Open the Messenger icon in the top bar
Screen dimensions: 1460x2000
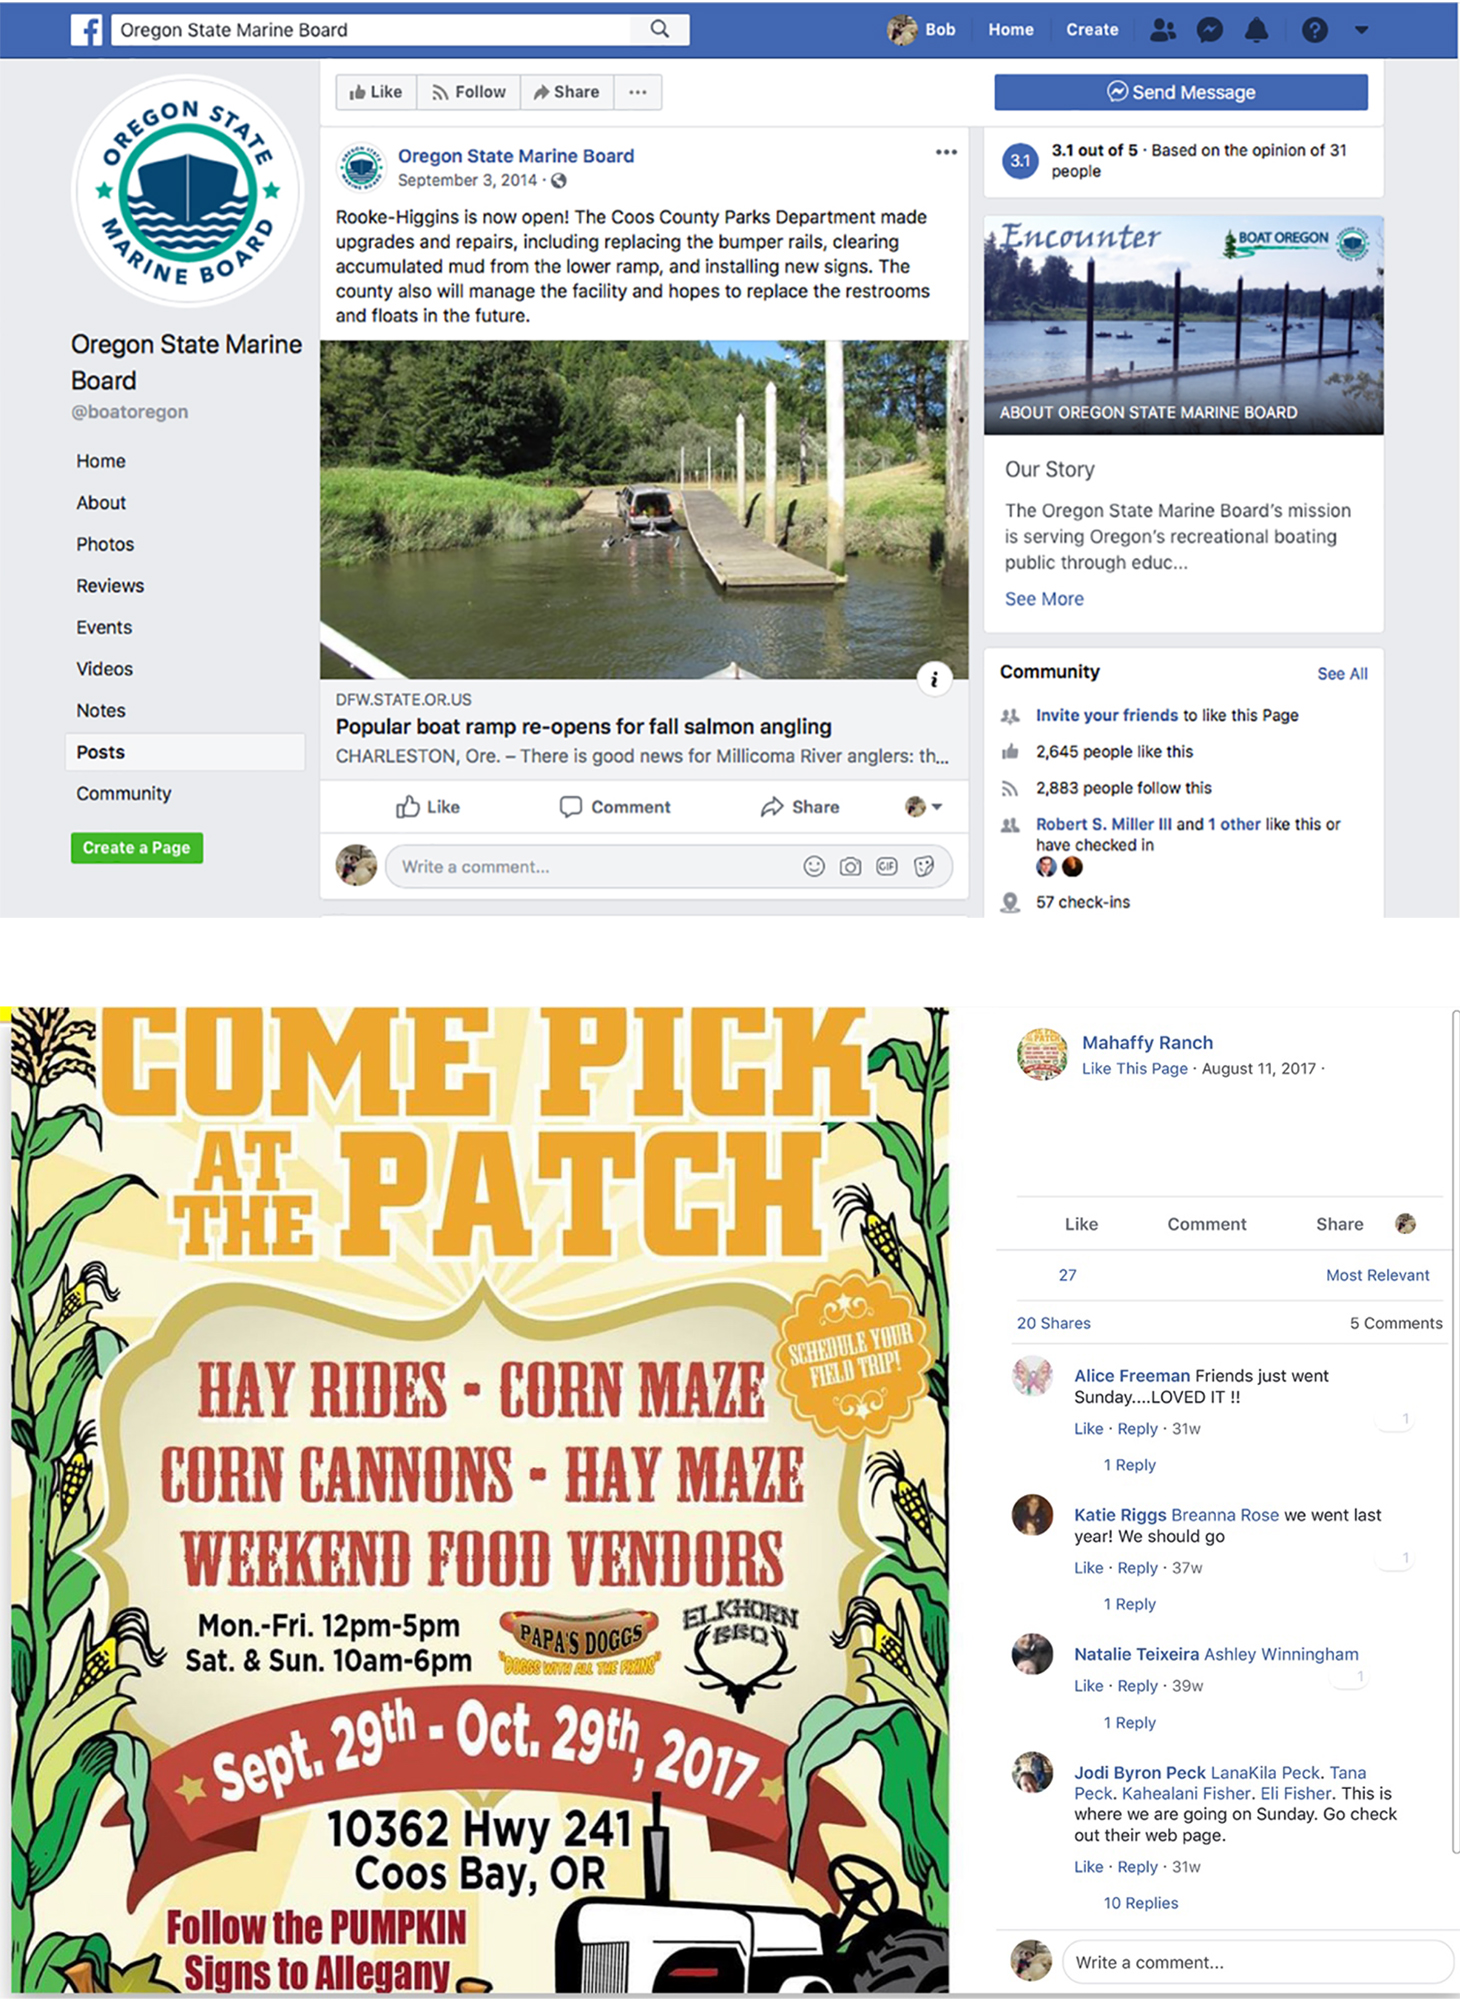tap(1210, 30)
